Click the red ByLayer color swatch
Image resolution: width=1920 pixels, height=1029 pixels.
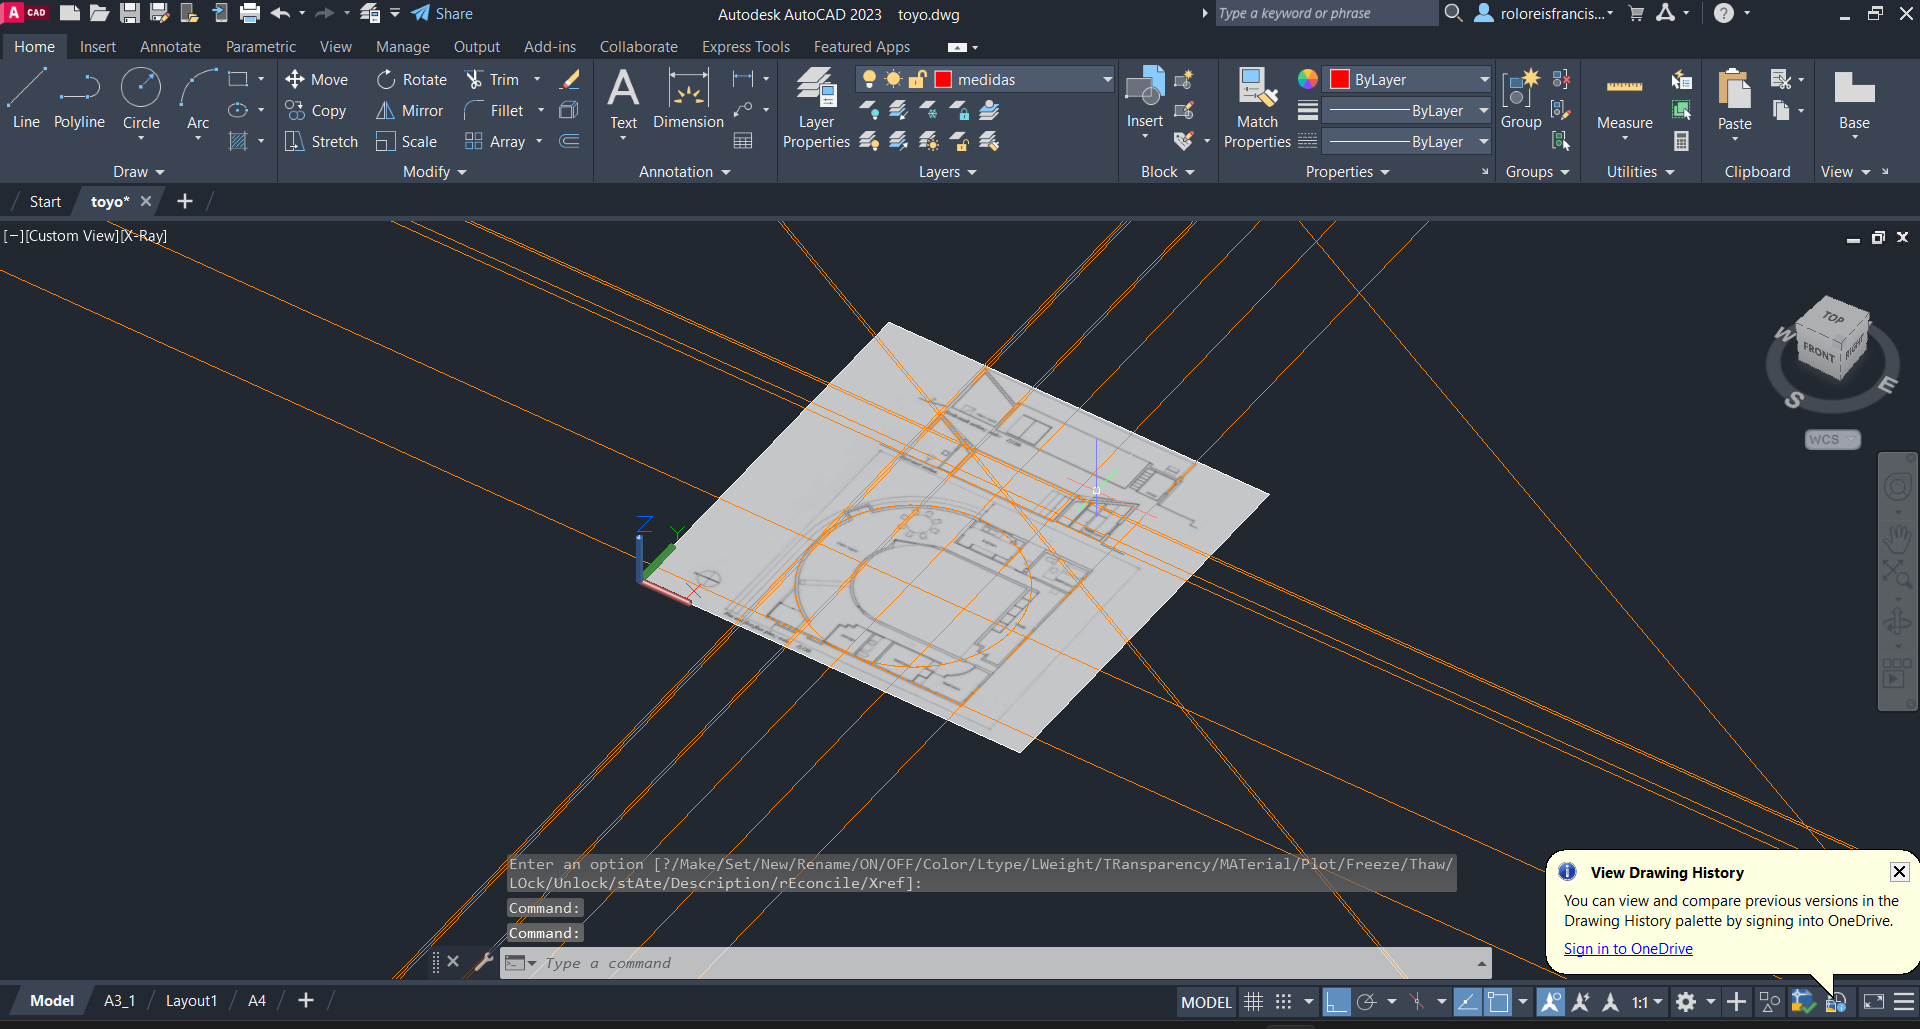click(1340, 80)
